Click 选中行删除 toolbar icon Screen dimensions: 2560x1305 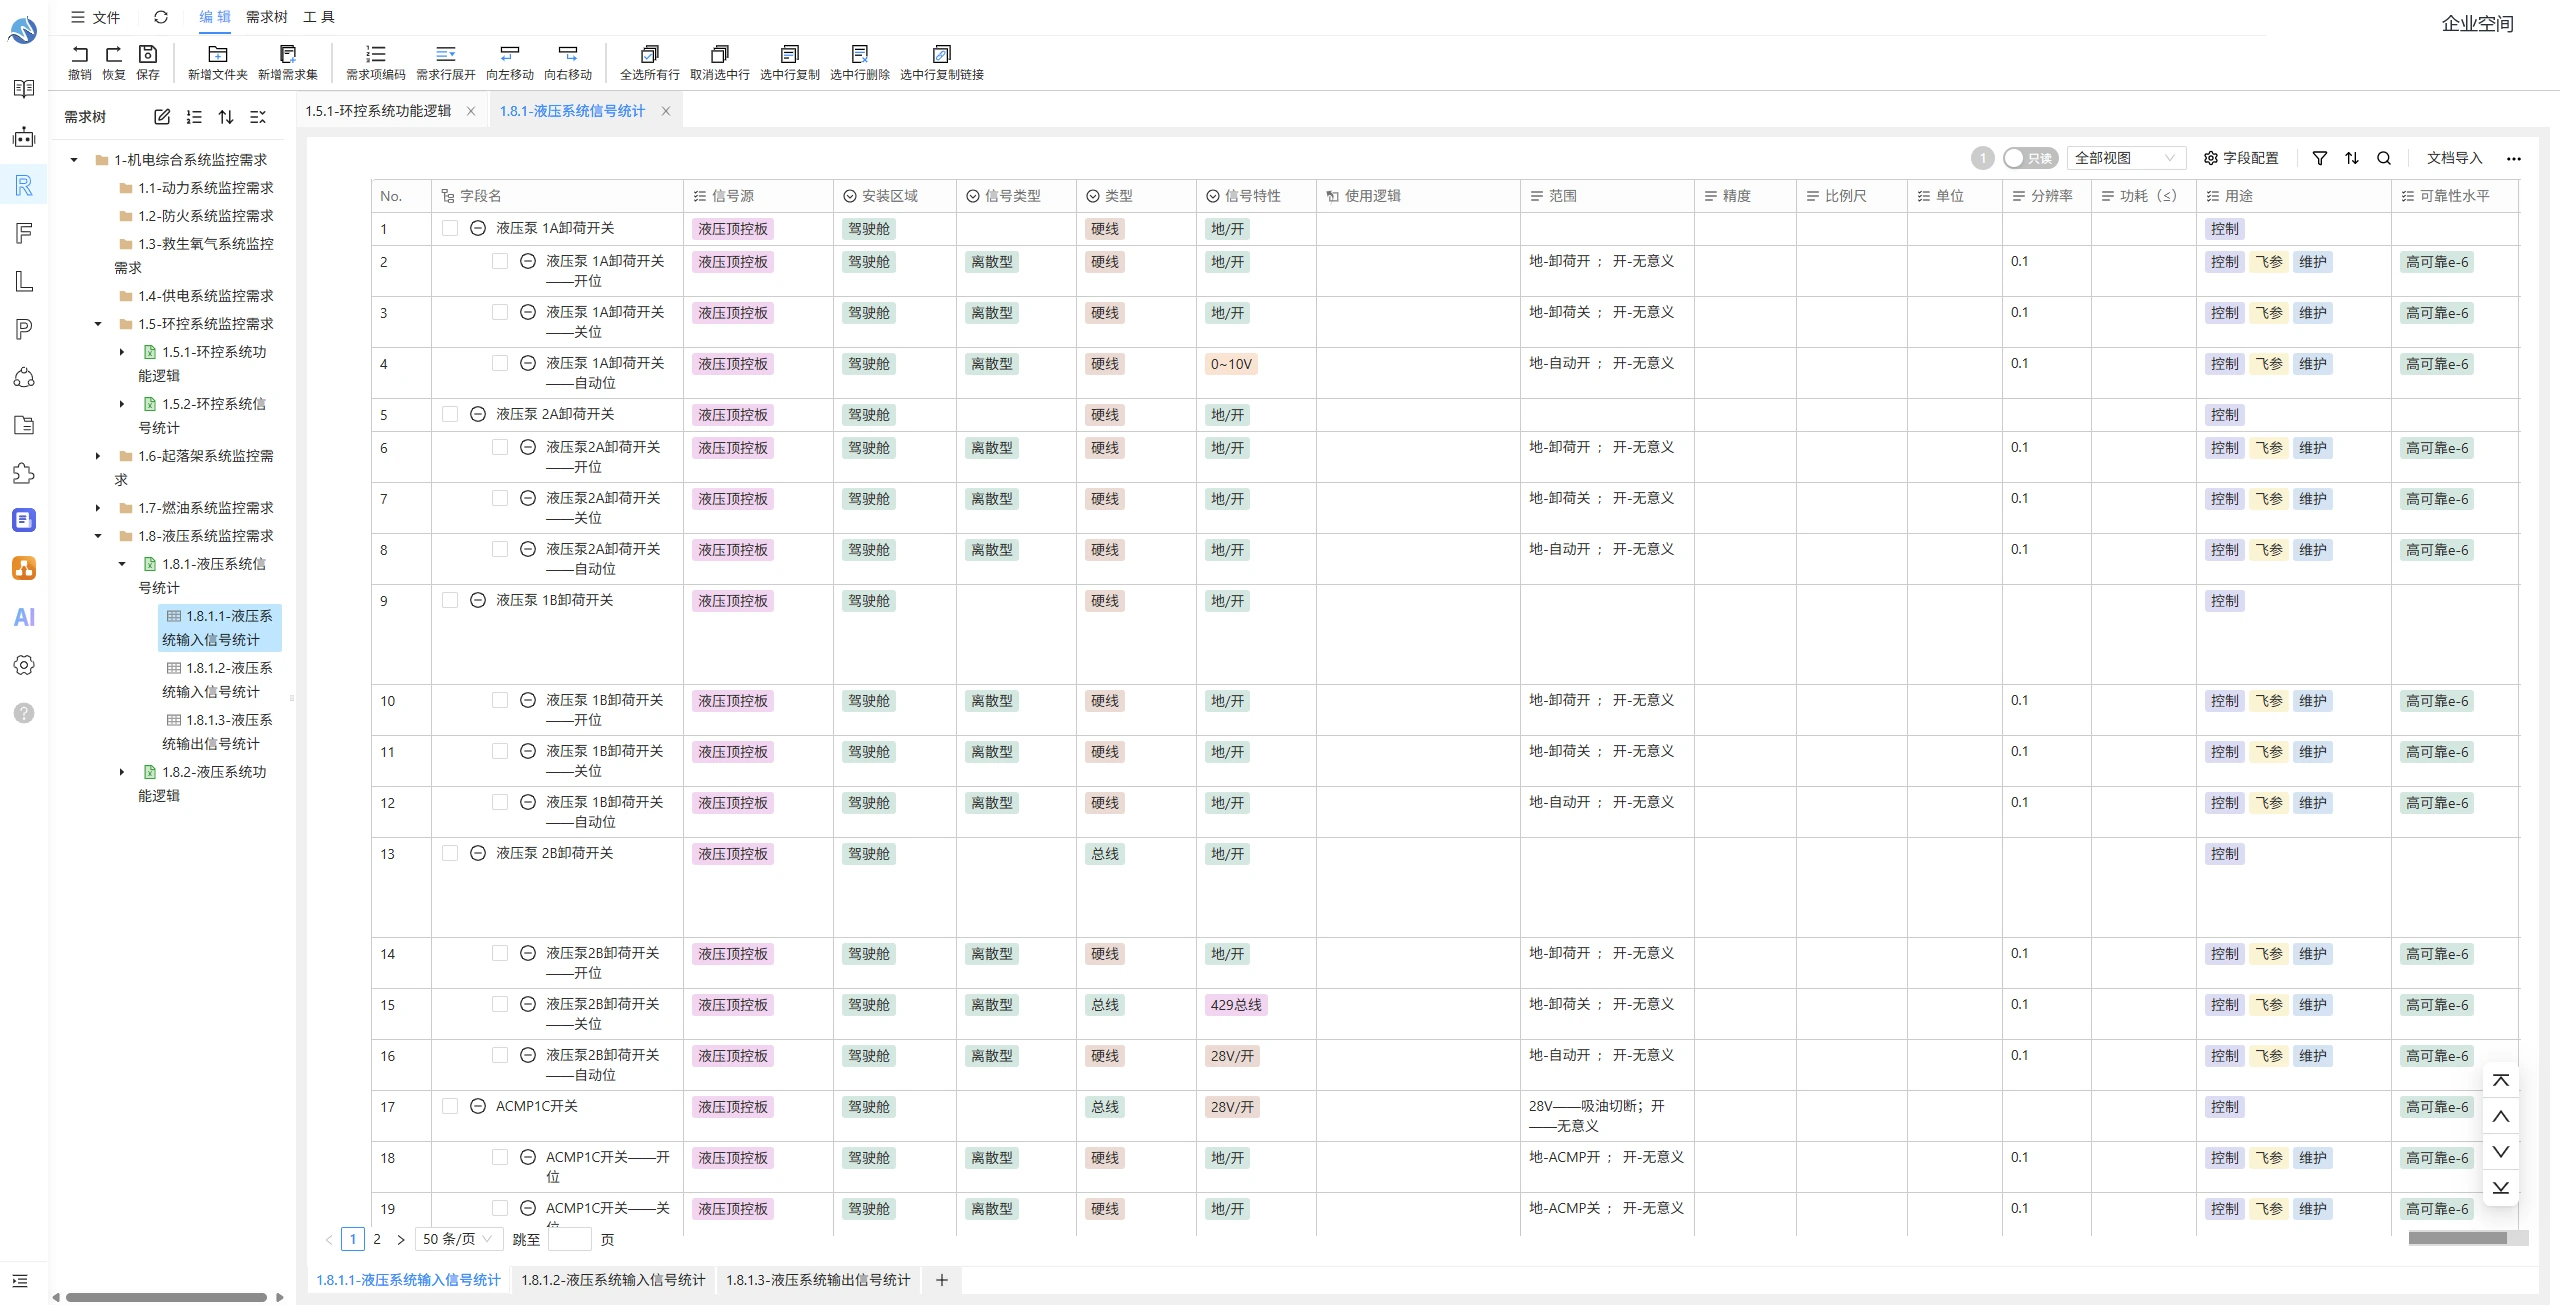point(860,54)
